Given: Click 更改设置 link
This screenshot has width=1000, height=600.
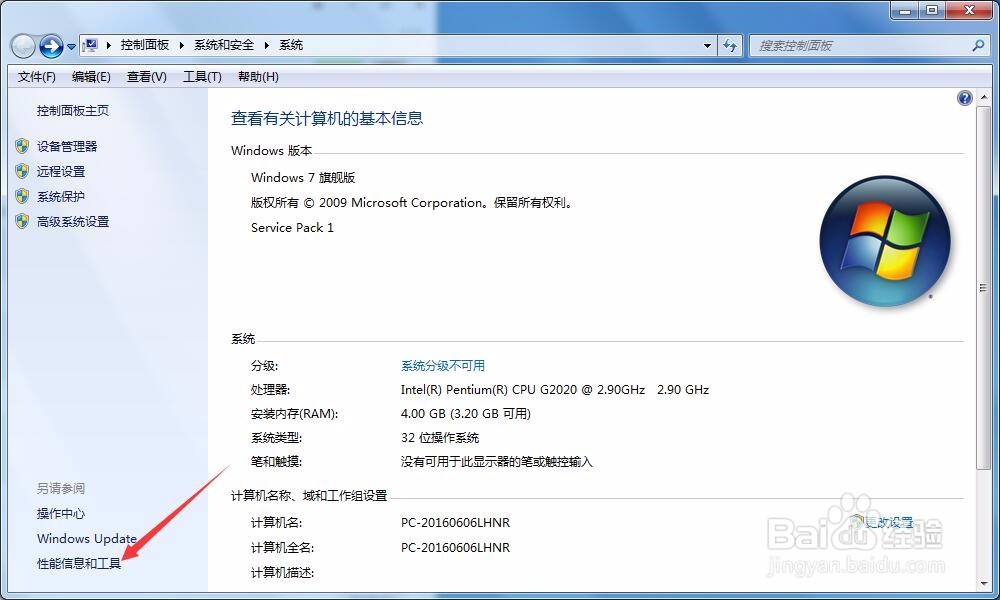Looking at the screenshot, I should [888, 522].
